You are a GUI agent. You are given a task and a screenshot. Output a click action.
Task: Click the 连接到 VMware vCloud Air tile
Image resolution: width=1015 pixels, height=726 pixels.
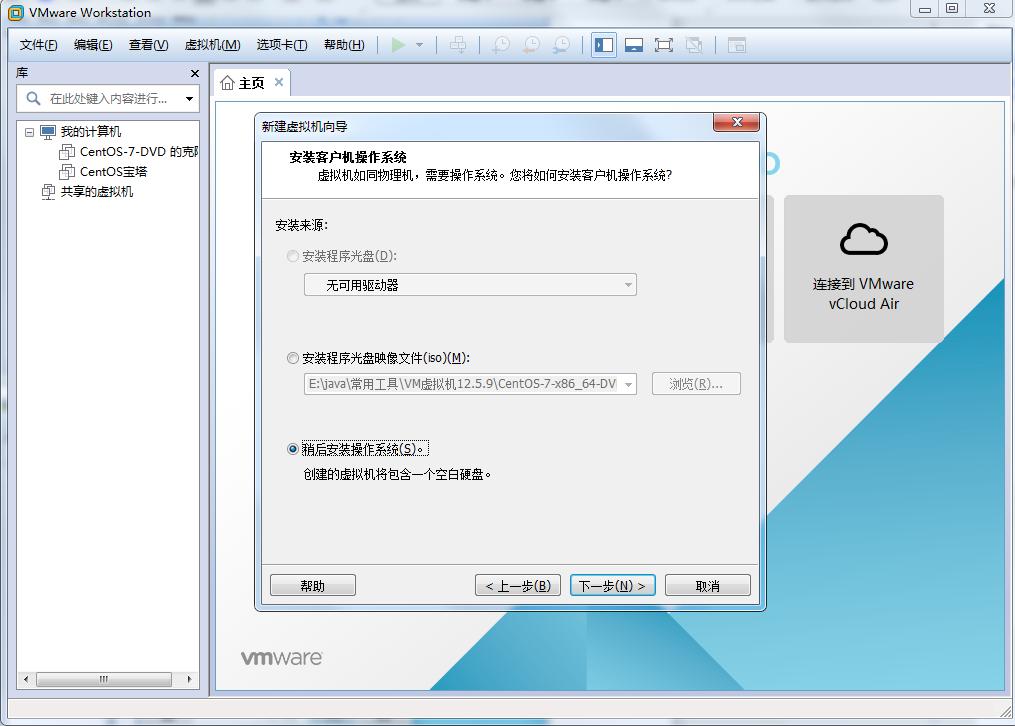coord(864,269)
